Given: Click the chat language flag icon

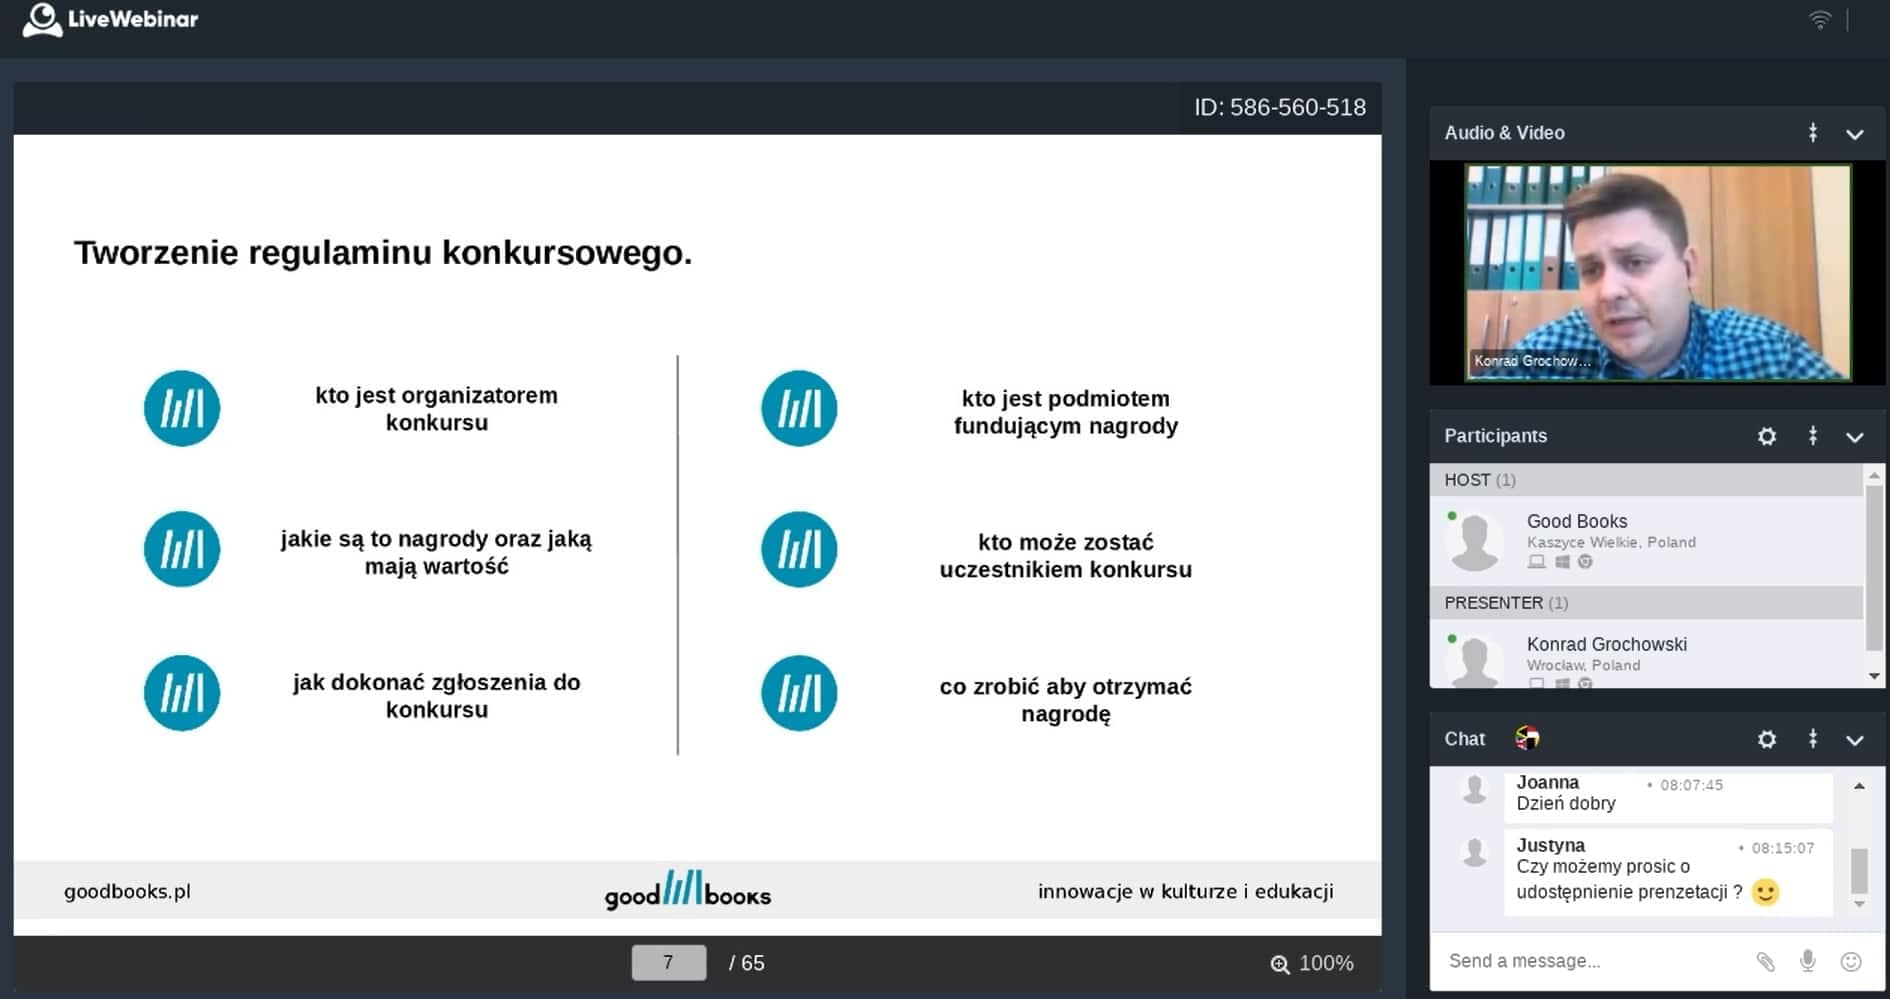Looking at the screenshot, I should 1527,739.
